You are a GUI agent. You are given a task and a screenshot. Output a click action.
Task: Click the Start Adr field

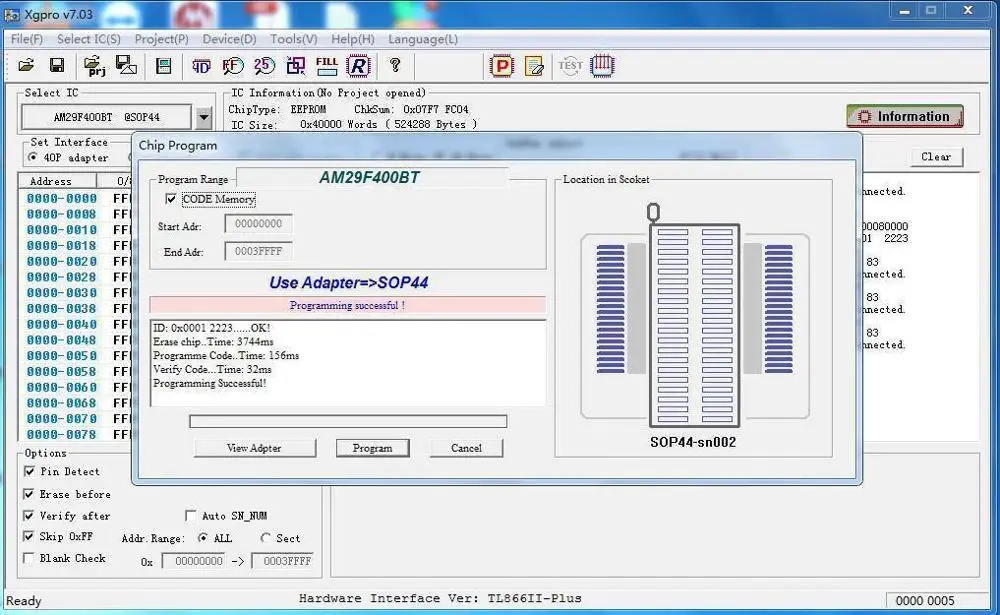pyautogui.click(x=258, y=224)
